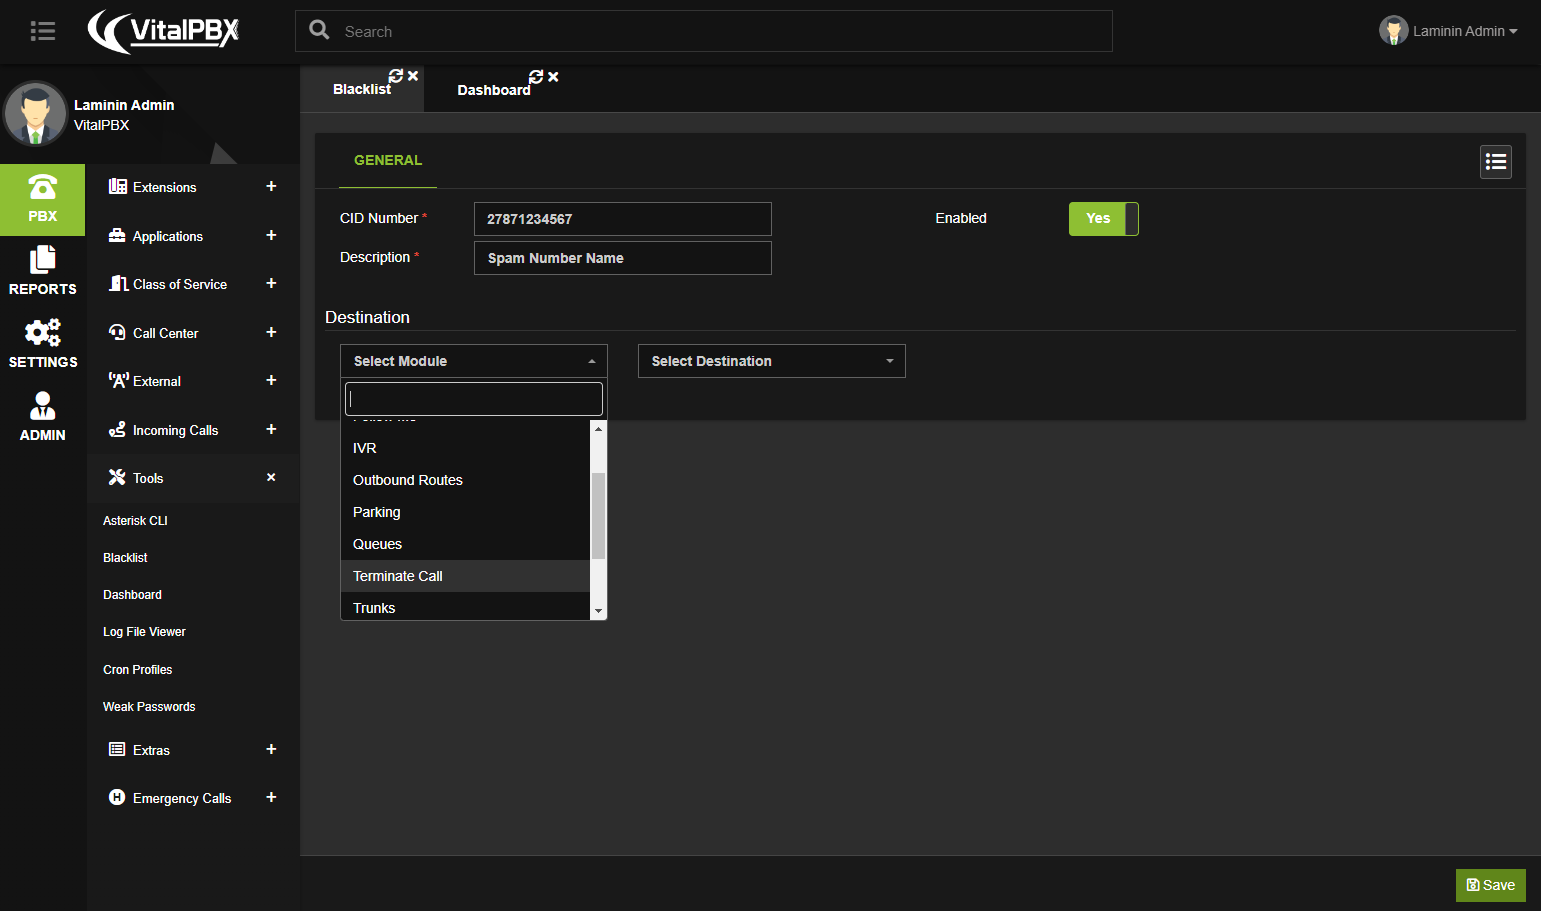Refresh the Blacklist tab
The image size is (1541, 911).
click(396, 76)
